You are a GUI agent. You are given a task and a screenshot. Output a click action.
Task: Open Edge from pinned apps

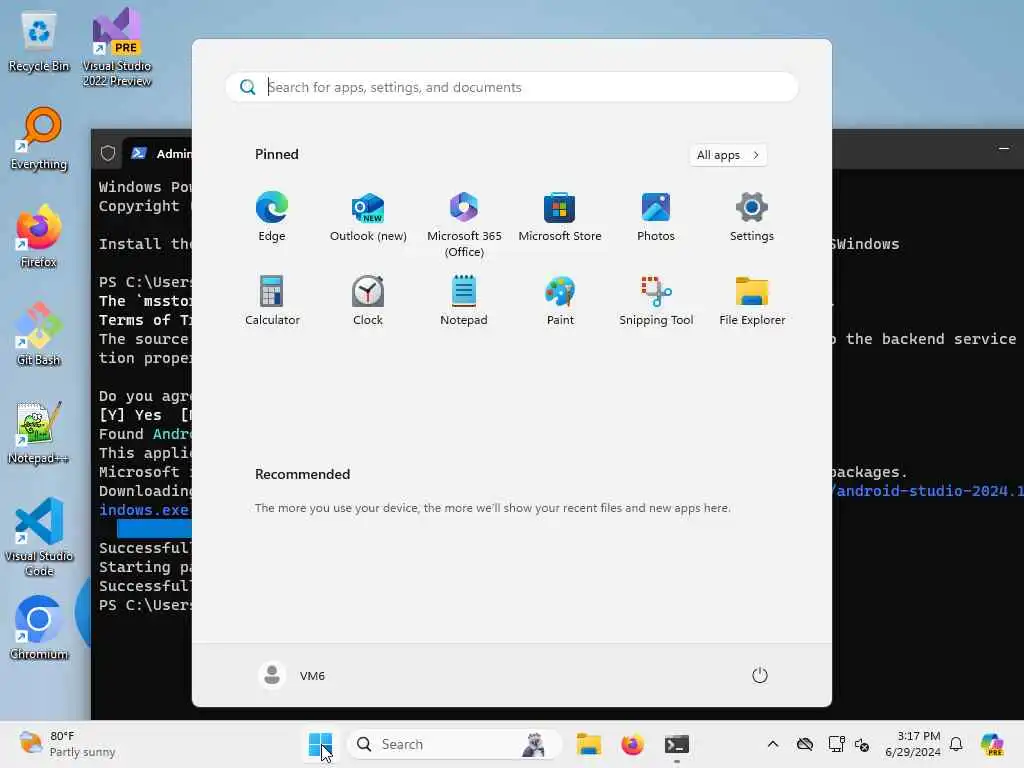(272, 217)
